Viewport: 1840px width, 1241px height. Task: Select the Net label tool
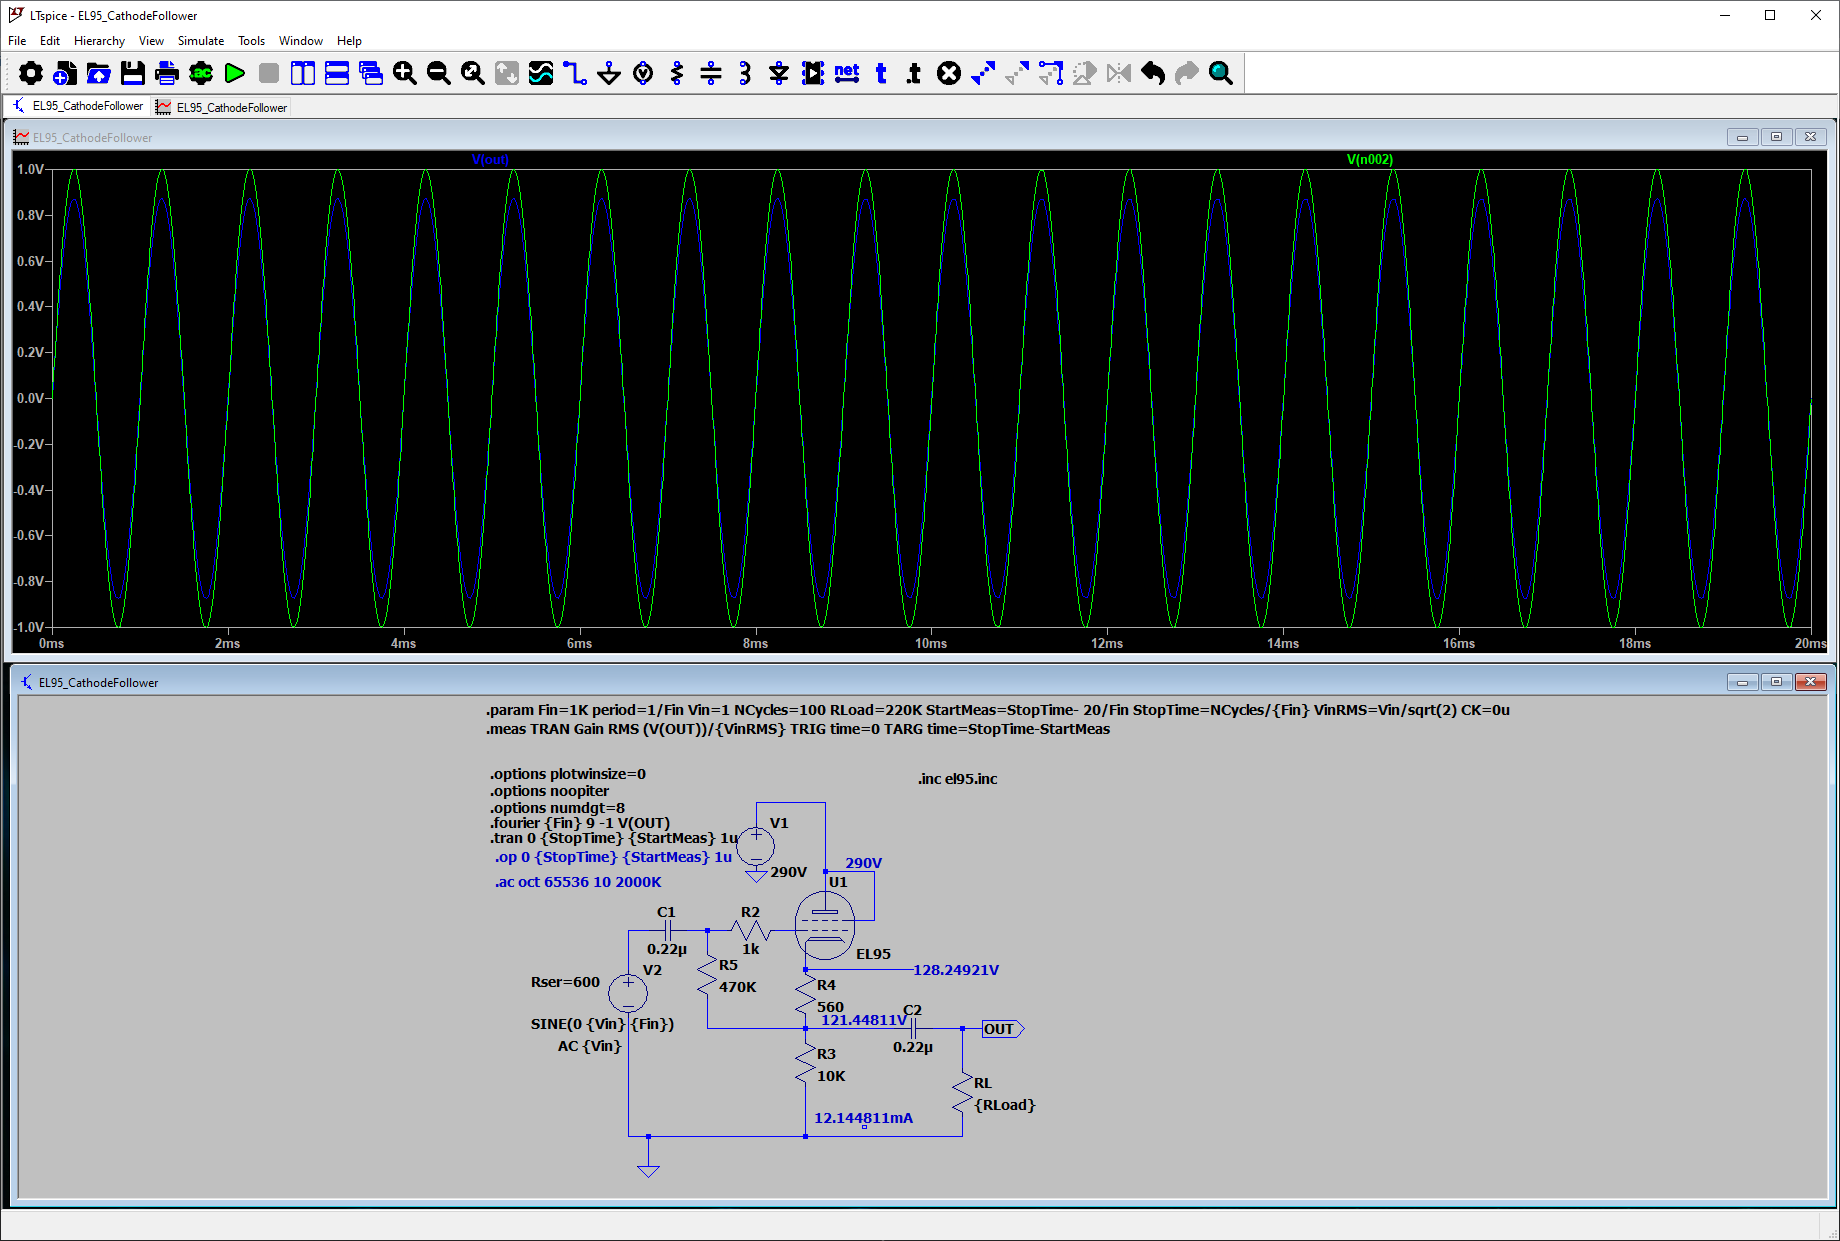tap(847, 73)
